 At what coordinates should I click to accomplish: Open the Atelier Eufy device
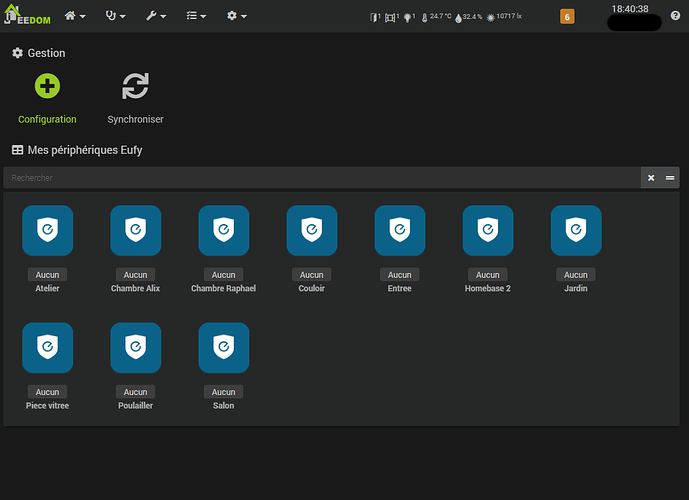47,230
